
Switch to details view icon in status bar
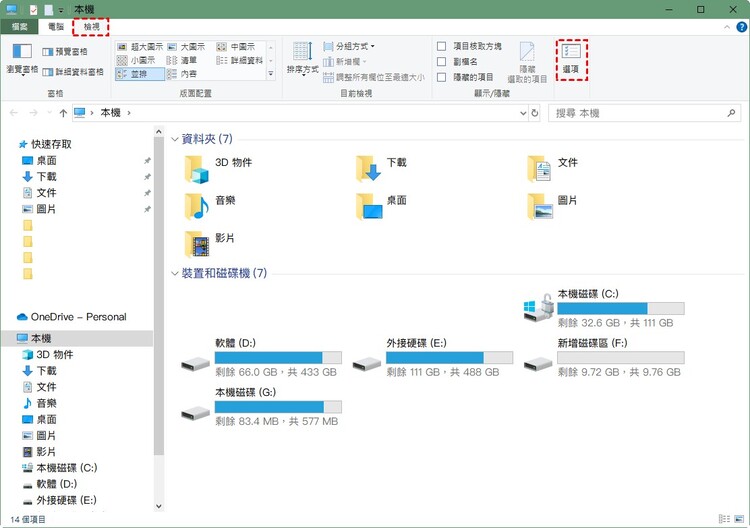tap(725, 519)
